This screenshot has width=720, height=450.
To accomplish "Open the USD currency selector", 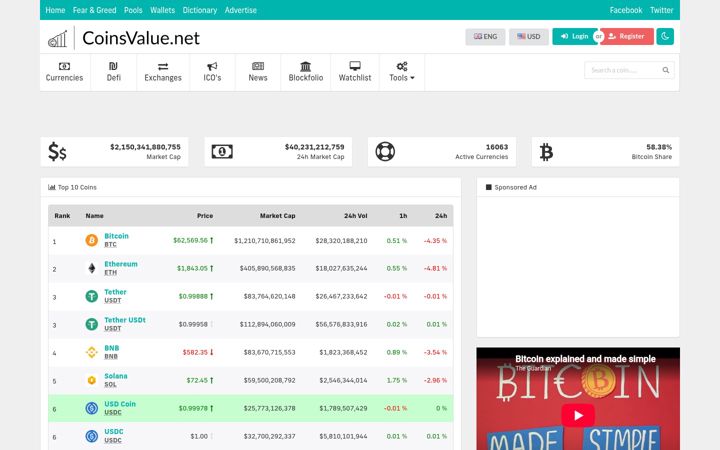I will (529, 37).
